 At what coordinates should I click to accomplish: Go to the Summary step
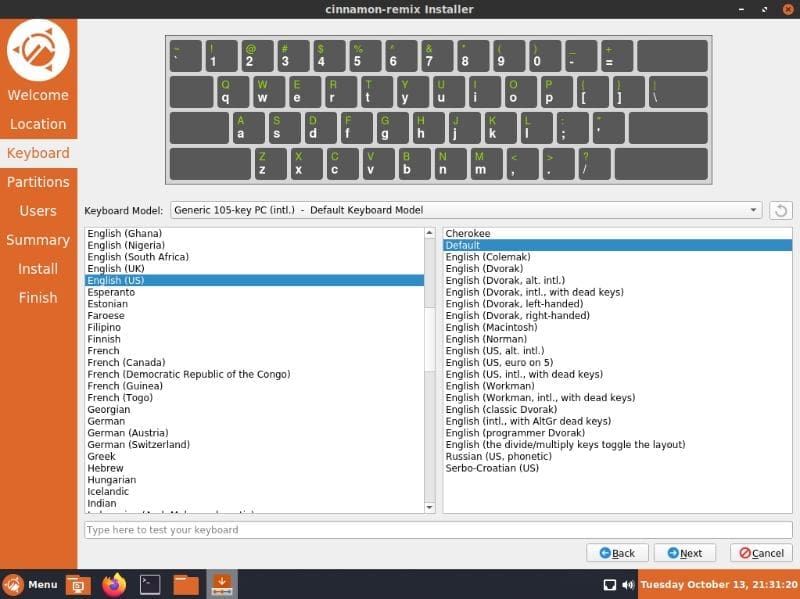38,240
